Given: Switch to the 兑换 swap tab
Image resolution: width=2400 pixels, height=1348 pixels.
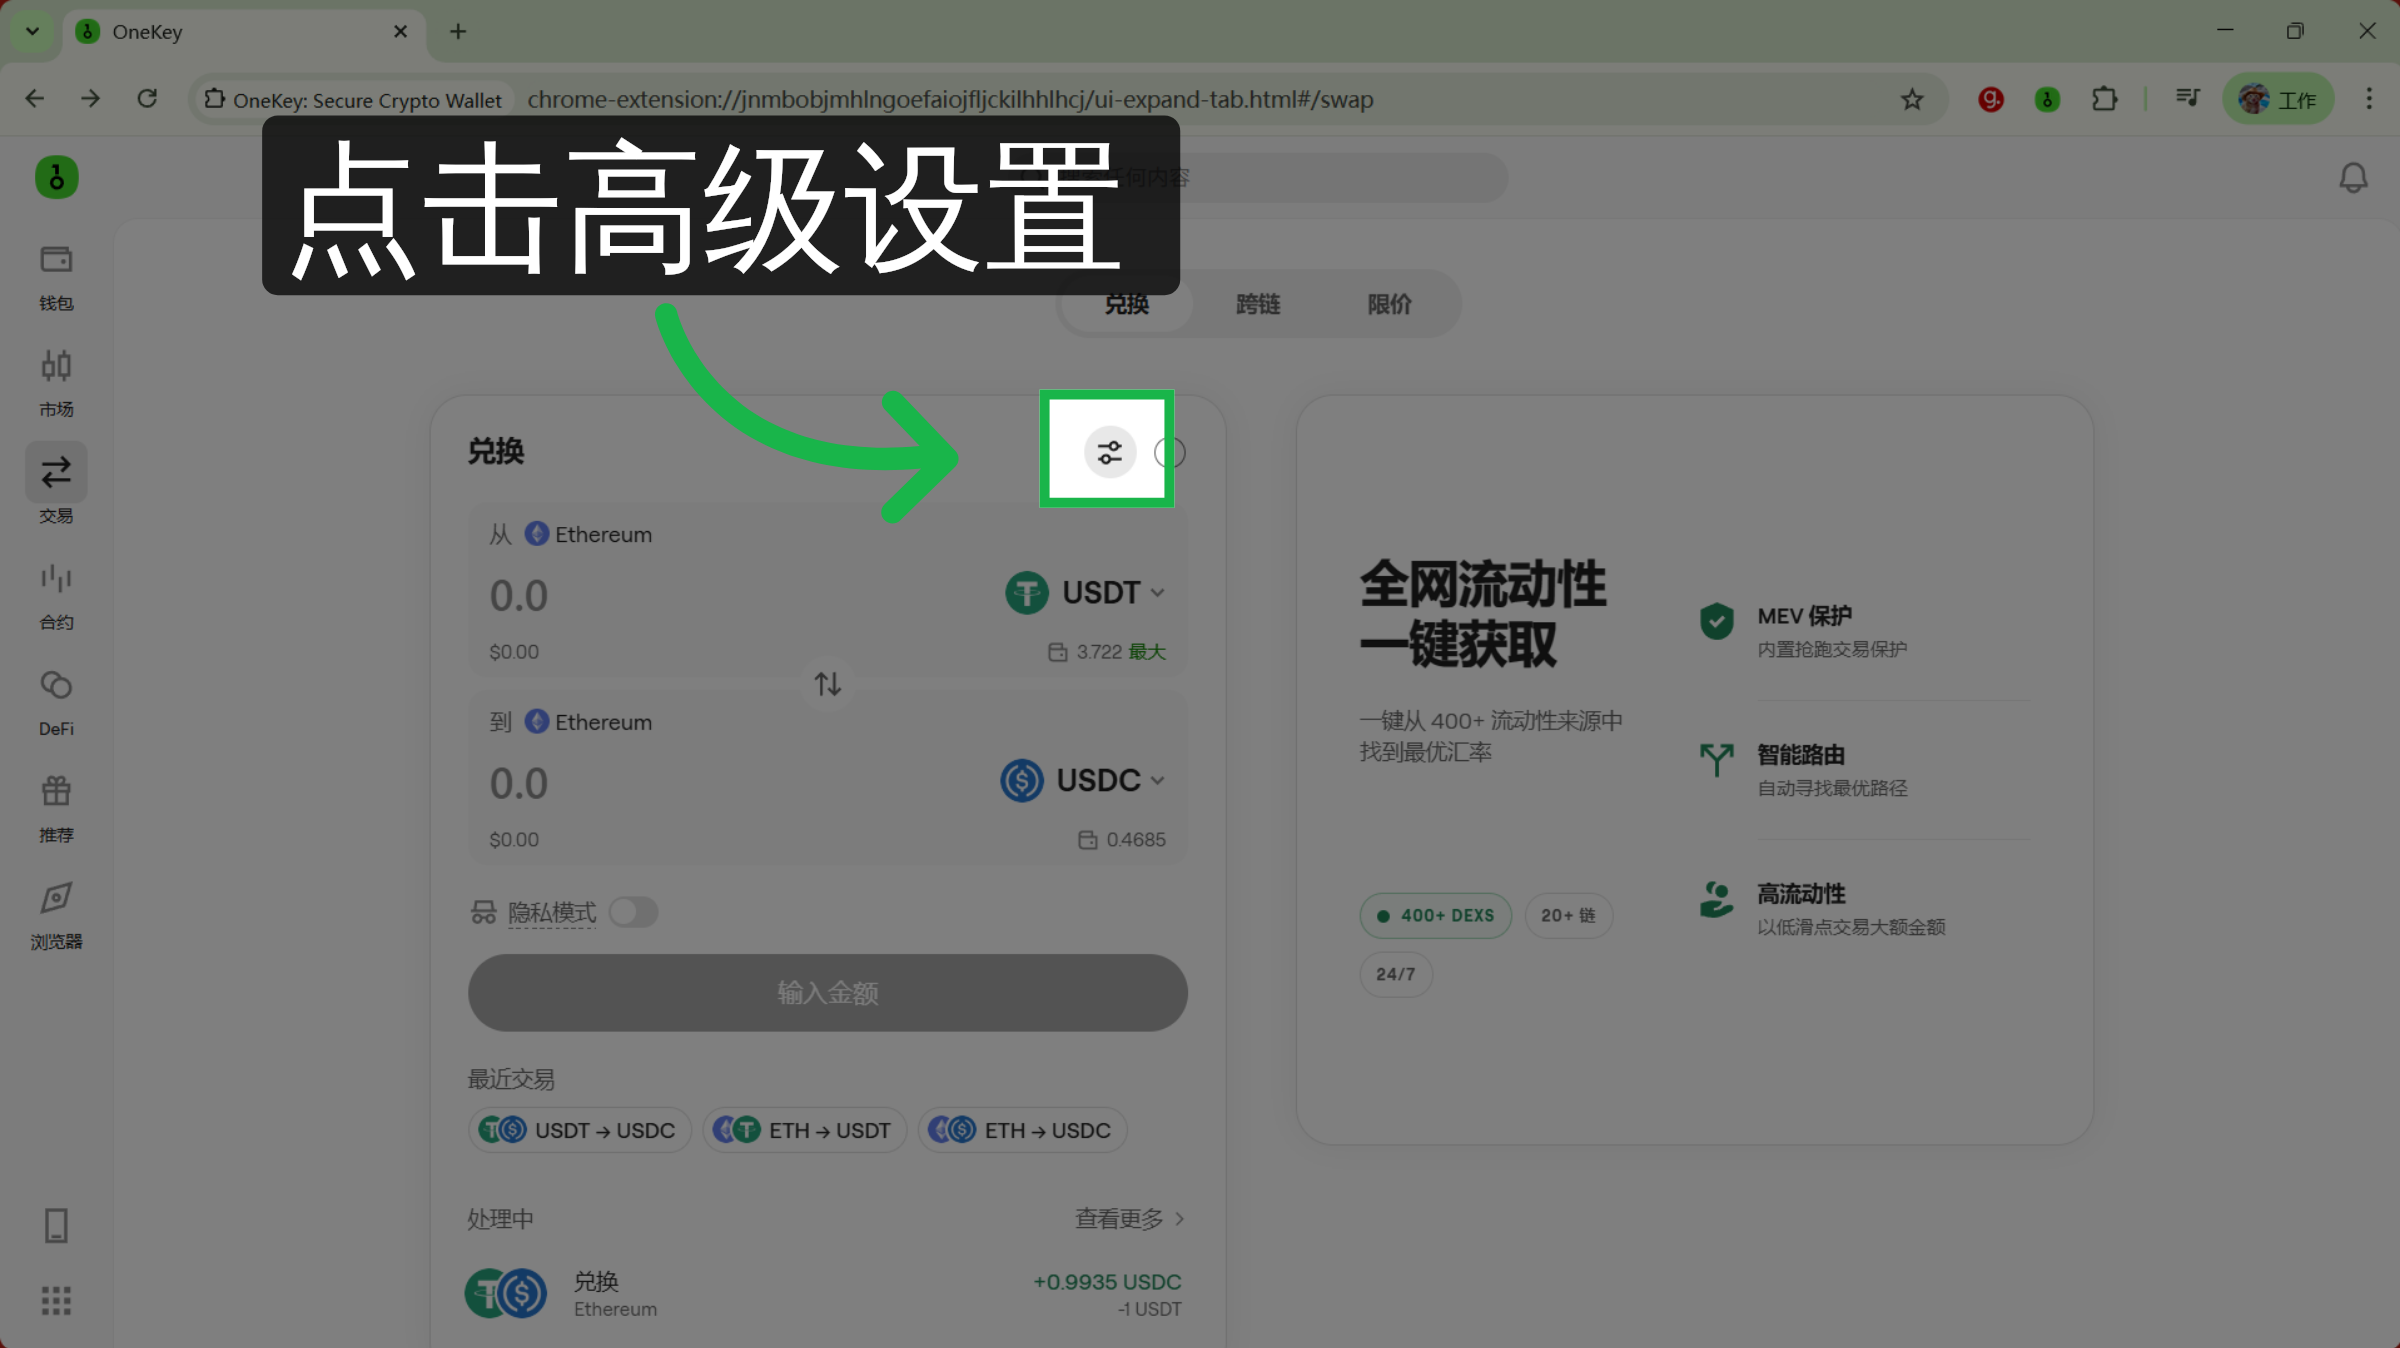Looking at the screenshot, I should click(x=1126, y=304).
